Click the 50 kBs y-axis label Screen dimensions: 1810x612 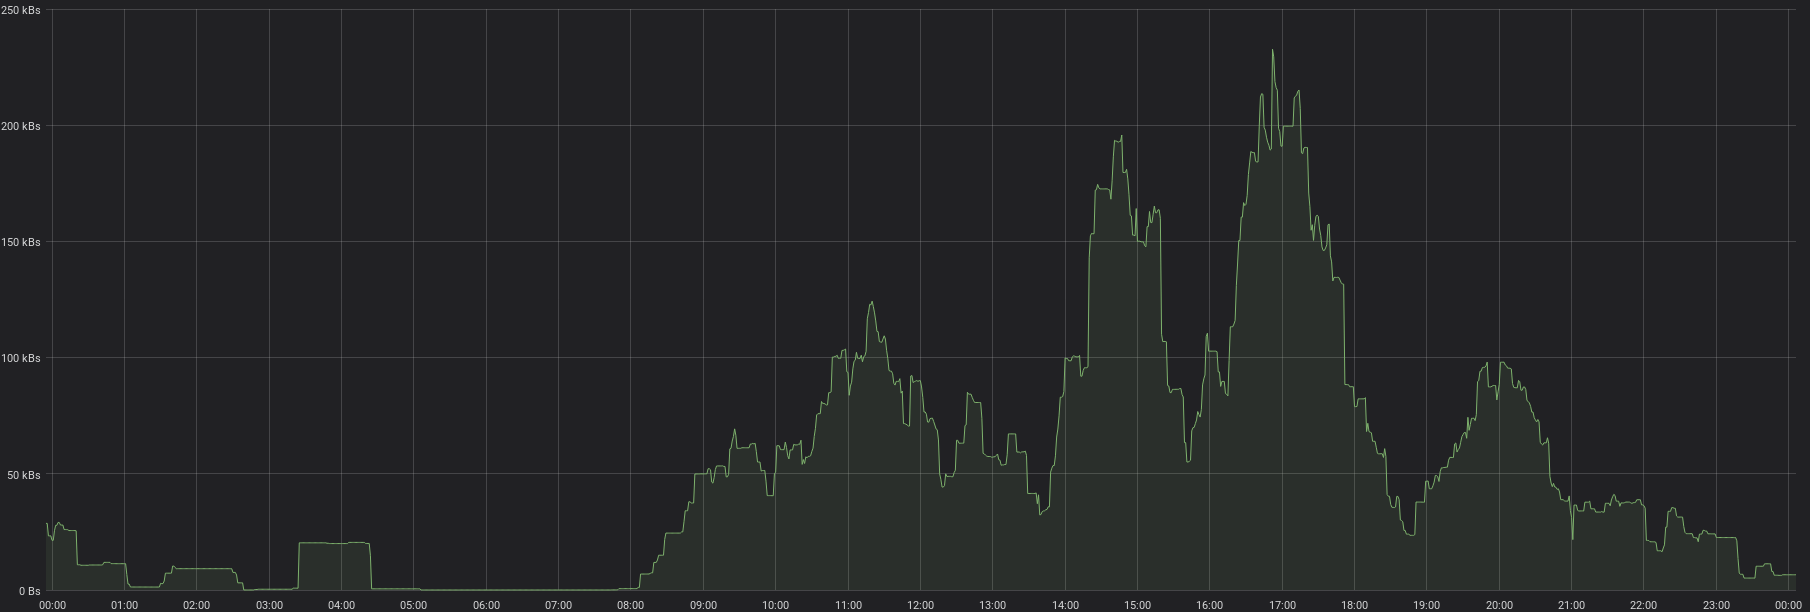[23, 474]
